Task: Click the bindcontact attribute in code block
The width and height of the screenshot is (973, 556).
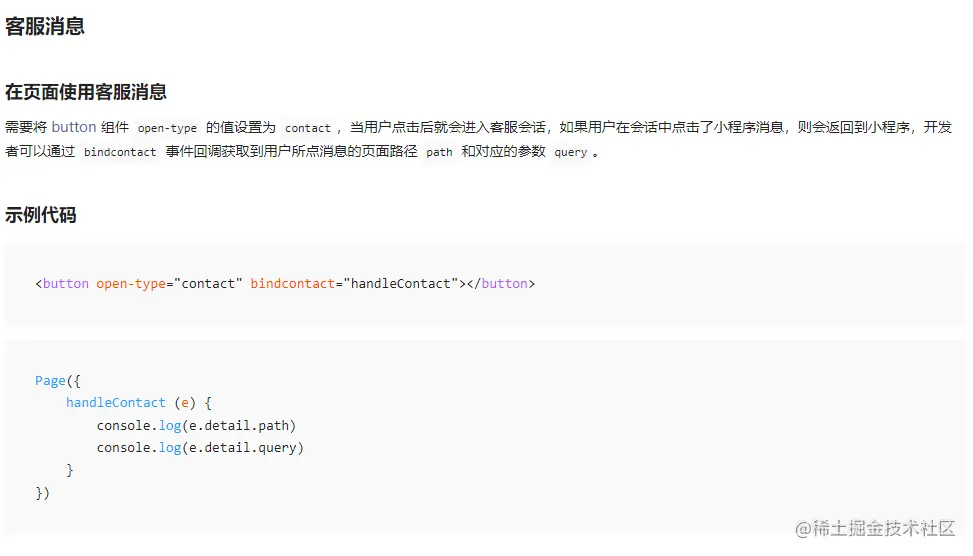Action: coord(291,284)
